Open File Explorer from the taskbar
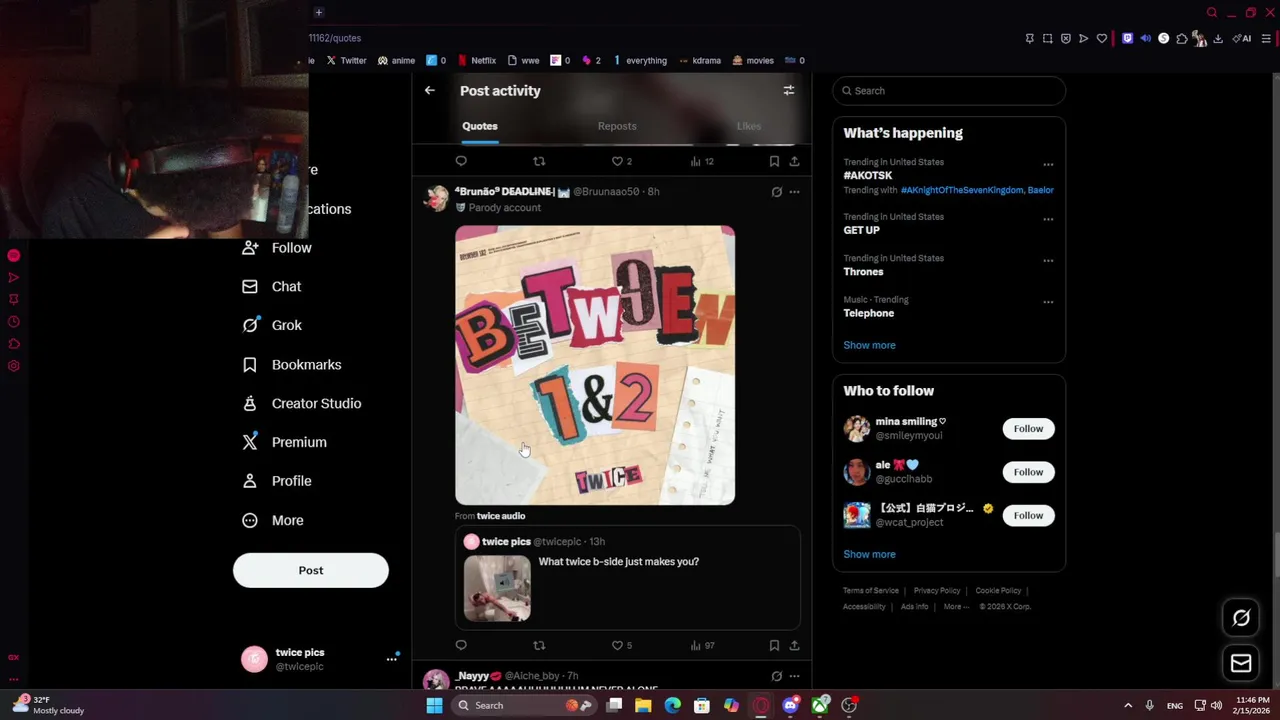Screen dimensions: 1280x720 (643, 705)
